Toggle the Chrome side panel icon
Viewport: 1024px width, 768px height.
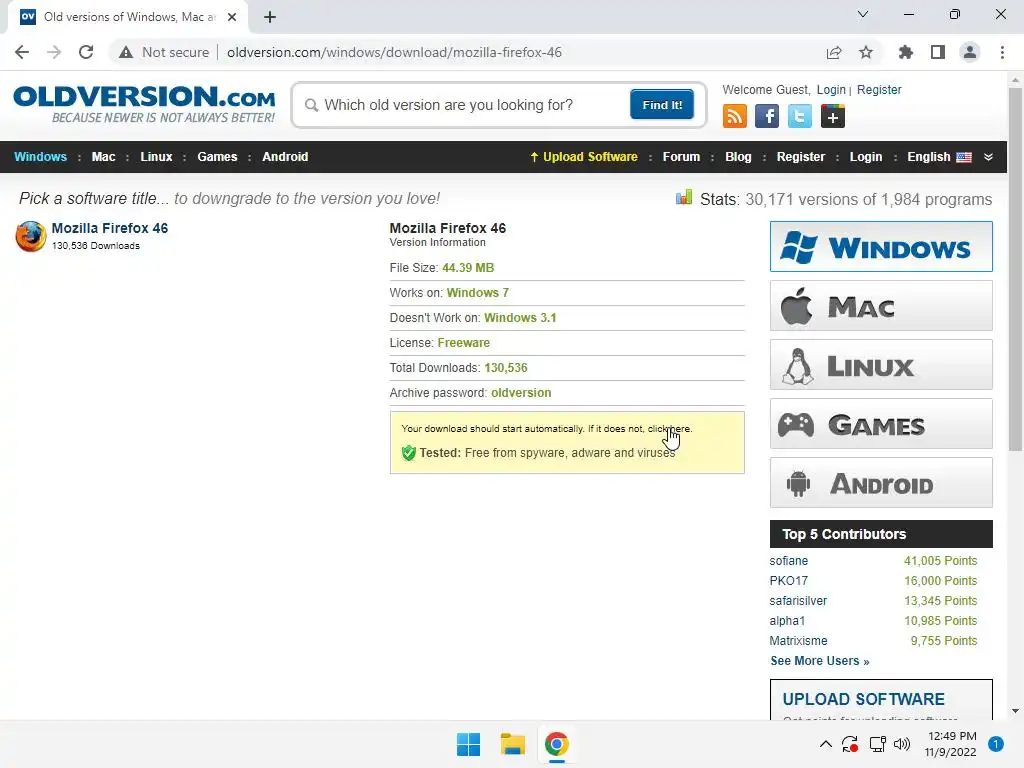(938, 52)
